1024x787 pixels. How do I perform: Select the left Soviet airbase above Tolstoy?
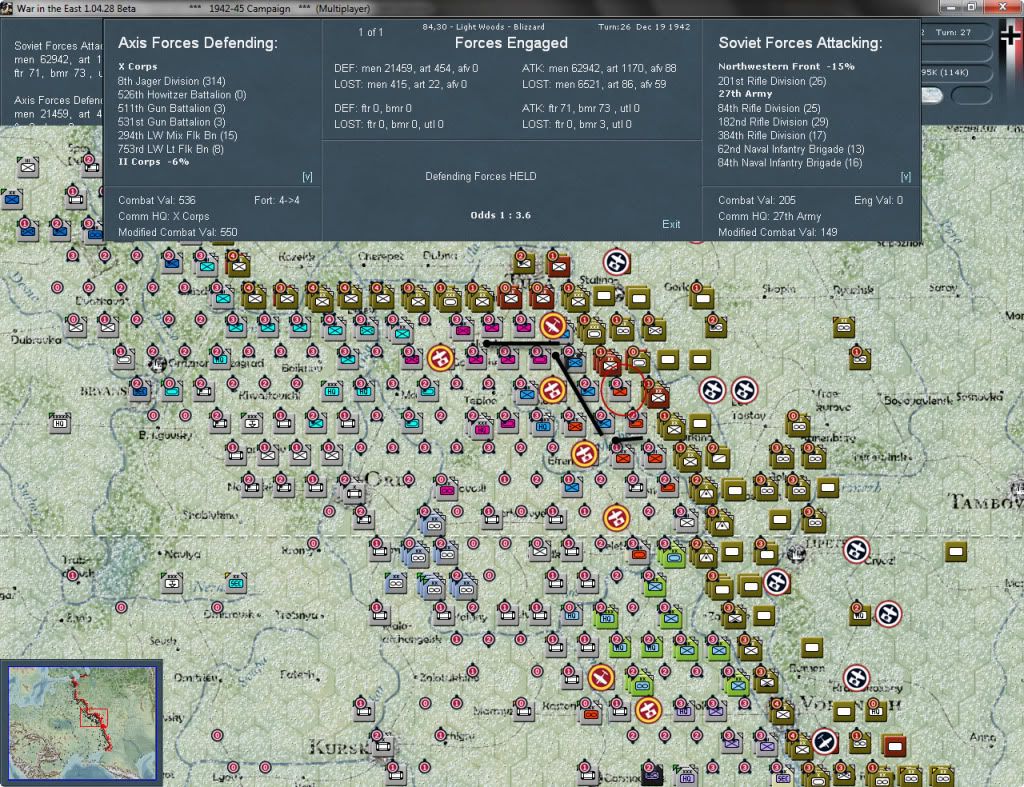tap(712, 391)
